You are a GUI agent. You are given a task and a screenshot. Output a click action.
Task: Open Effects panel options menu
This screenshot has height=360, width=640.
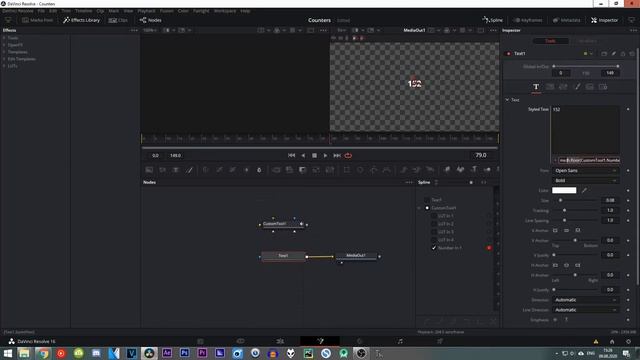(x=134, y=30)
